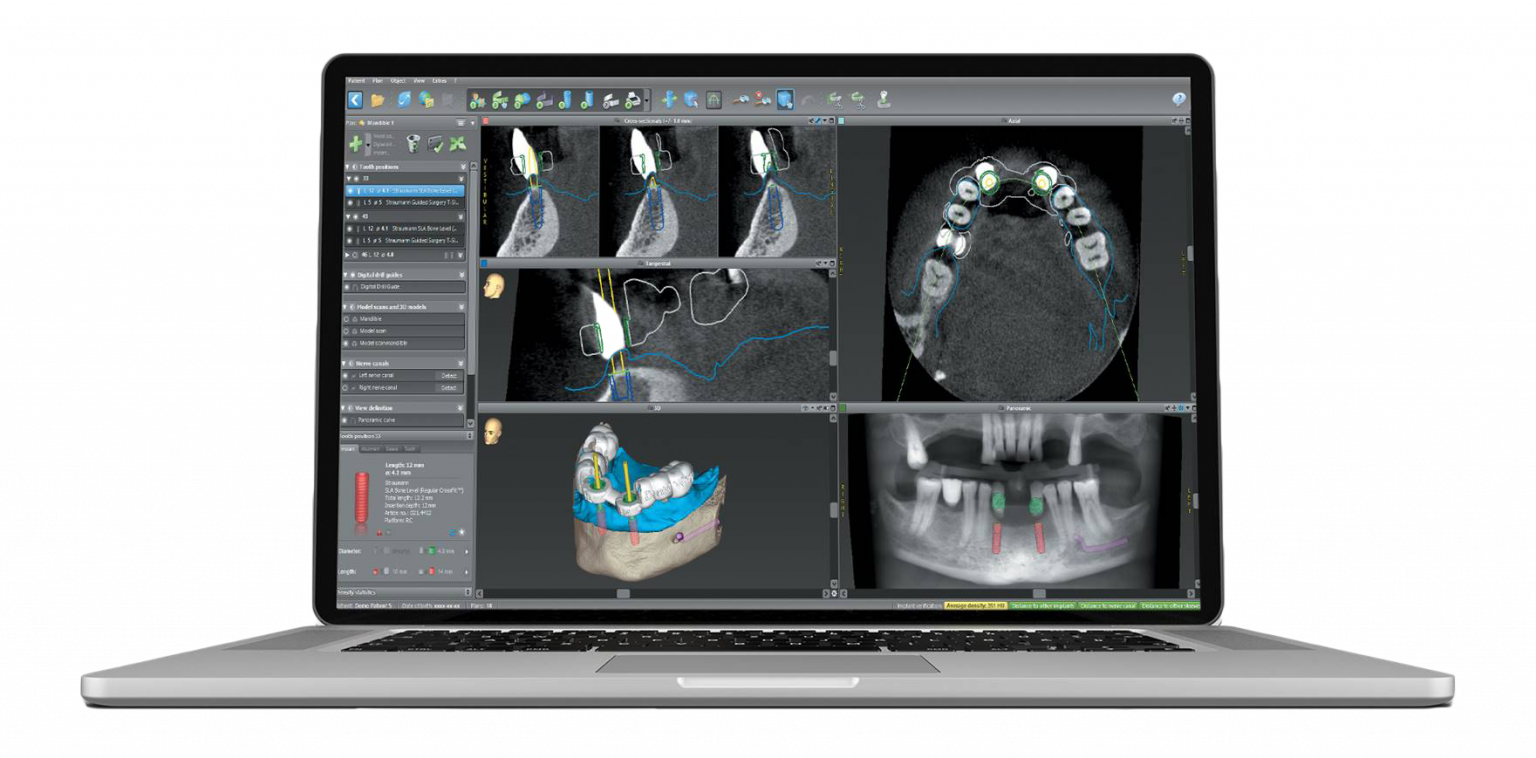1536x758 pixels.
Task: Show more diameter options arrow
Action: coord(466,551)
